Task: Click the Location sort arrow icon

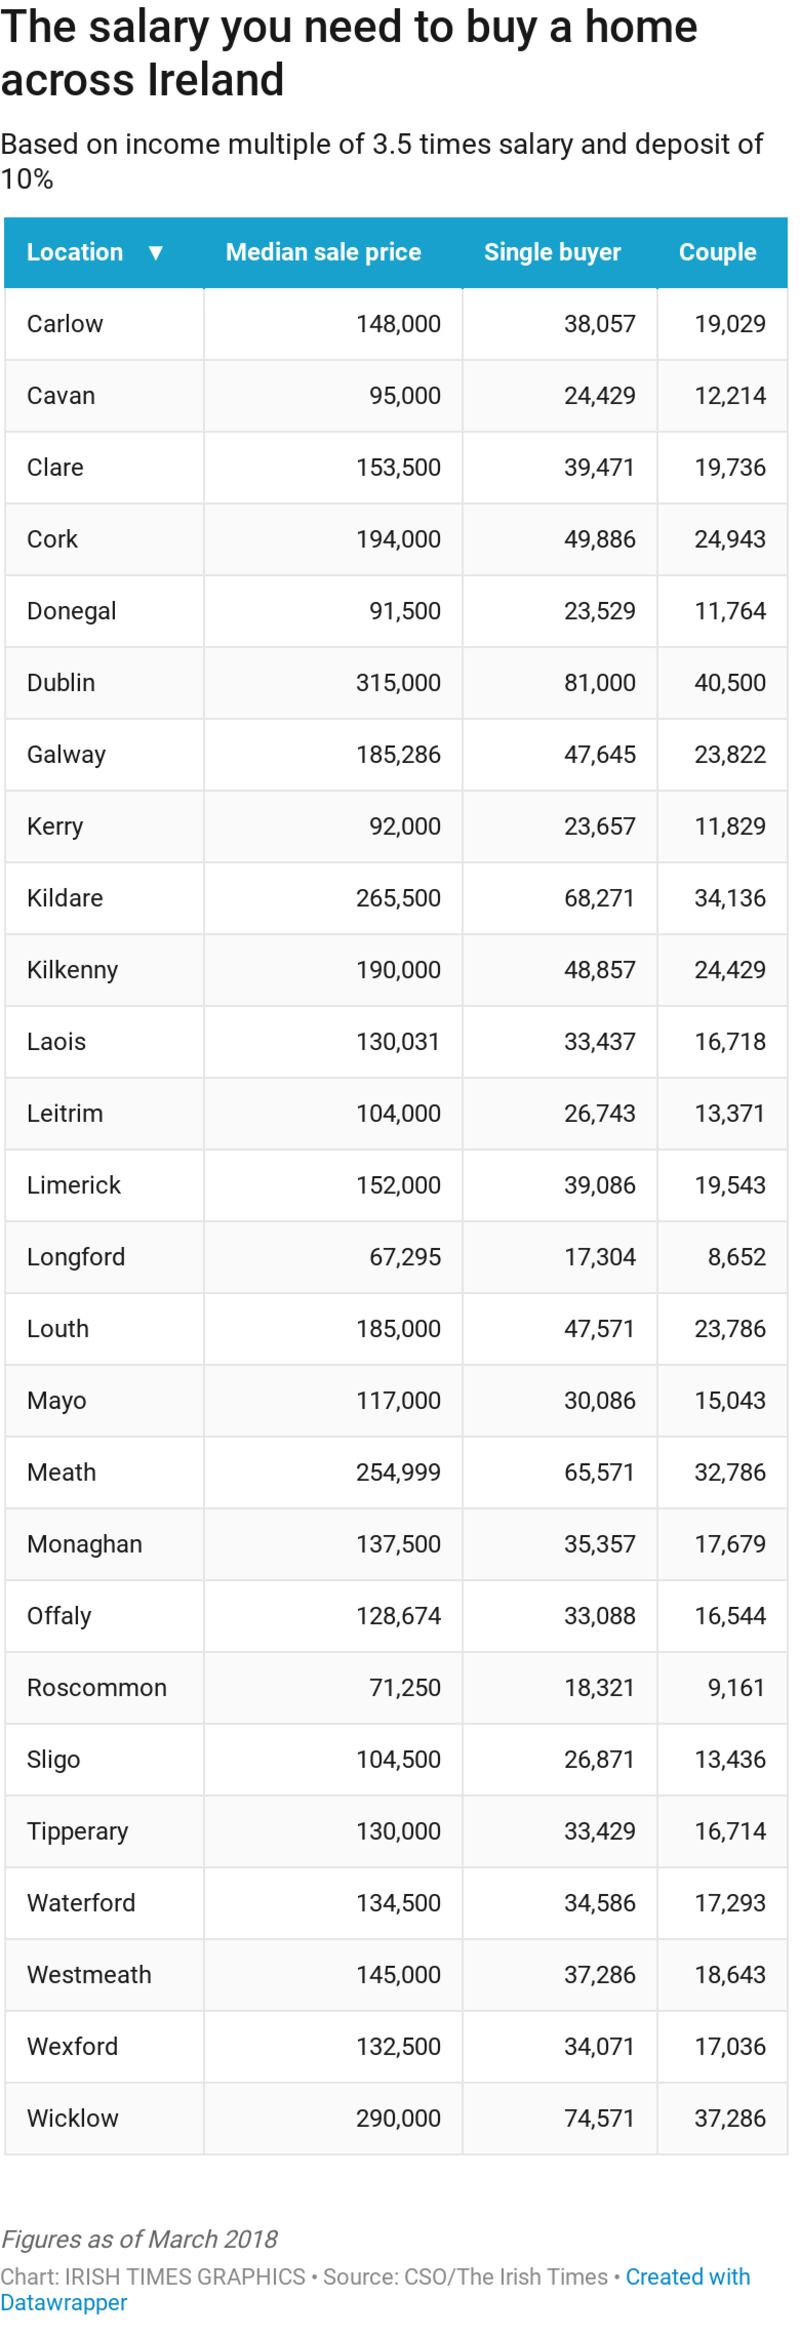Action: (155, 253)
